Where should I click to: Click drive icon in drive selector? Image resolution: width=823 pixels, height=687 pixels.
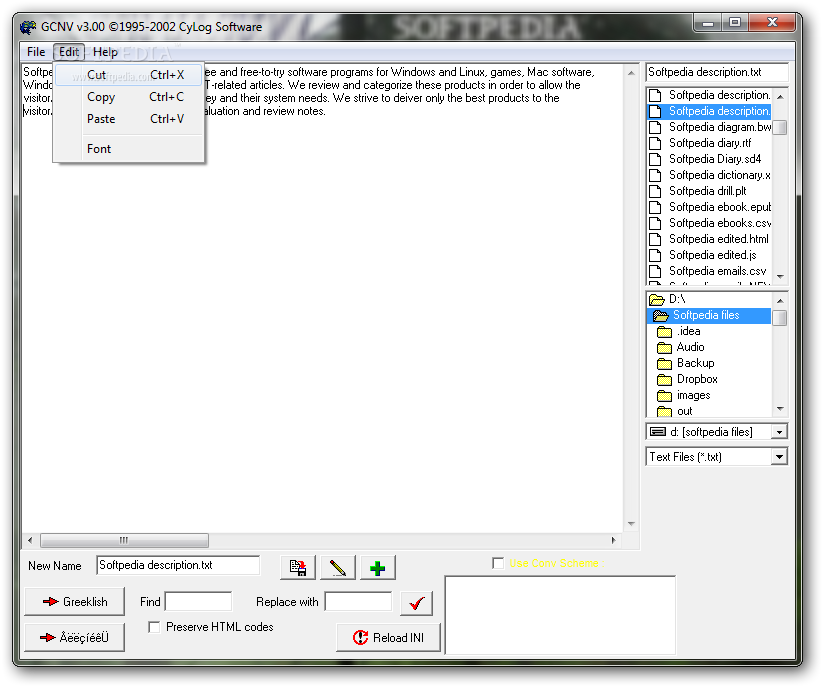point(658,432)
